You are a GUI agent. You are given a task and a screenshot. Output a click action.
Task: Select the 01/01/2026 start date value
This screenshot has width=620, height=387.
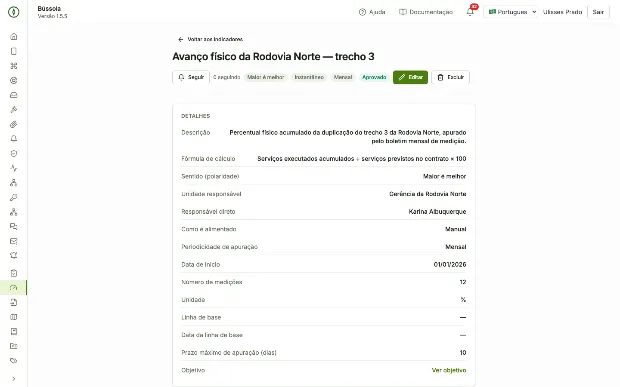tap(450, 264)
